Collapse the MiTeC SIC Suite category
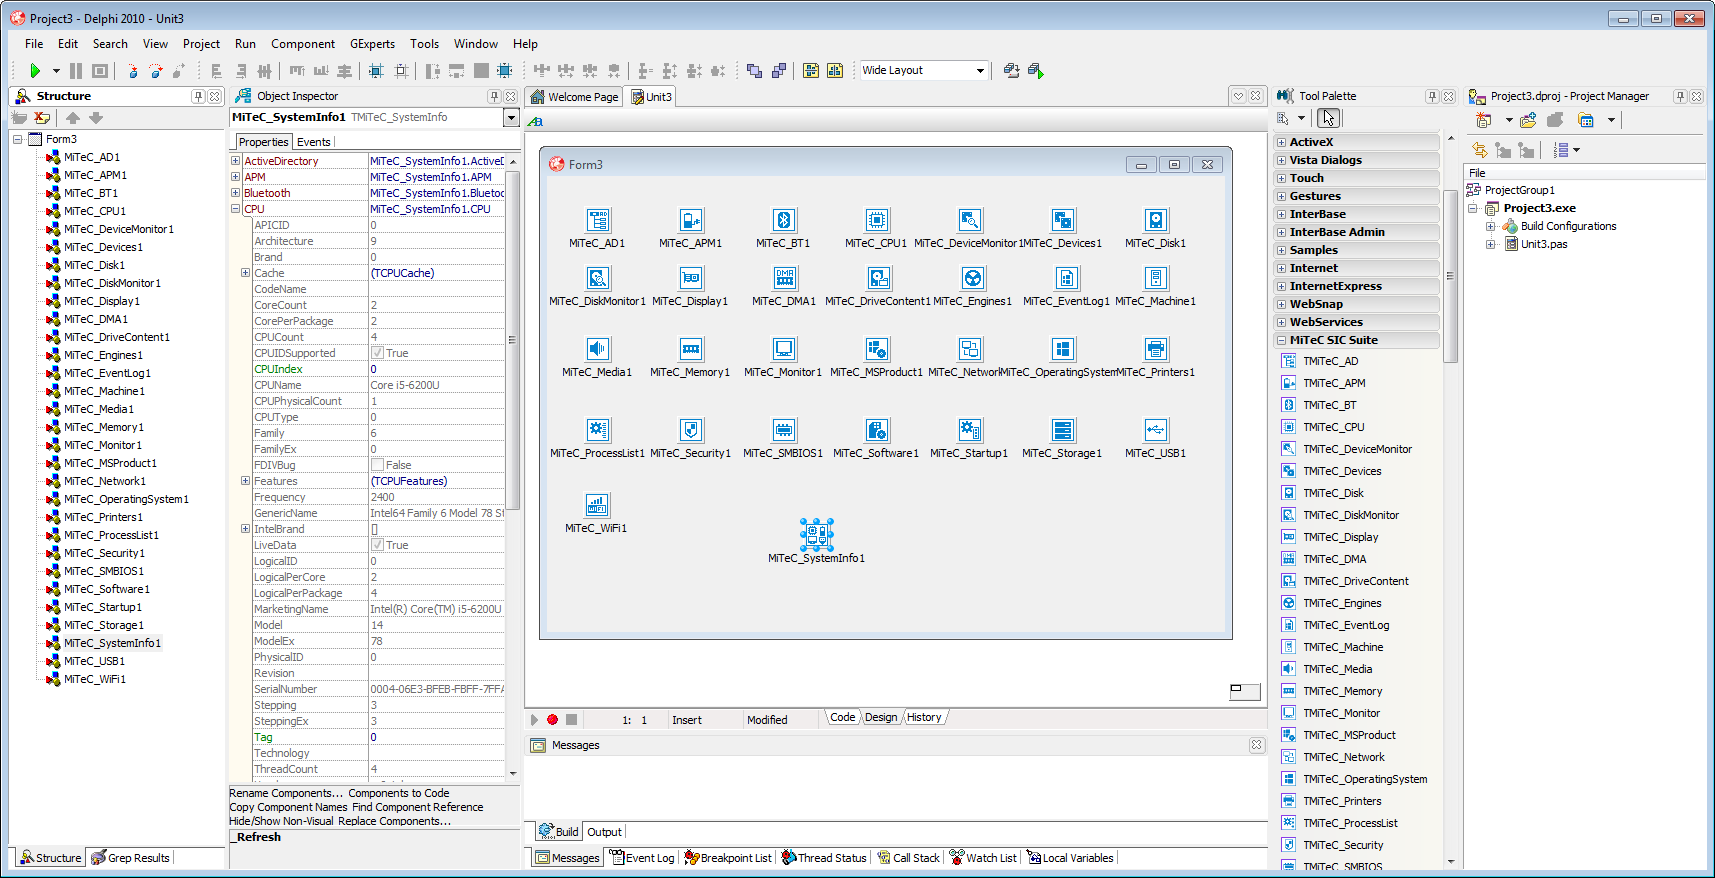Image resolution: width=1715 pixels, height=878 pixels. tap(1281, 340)
